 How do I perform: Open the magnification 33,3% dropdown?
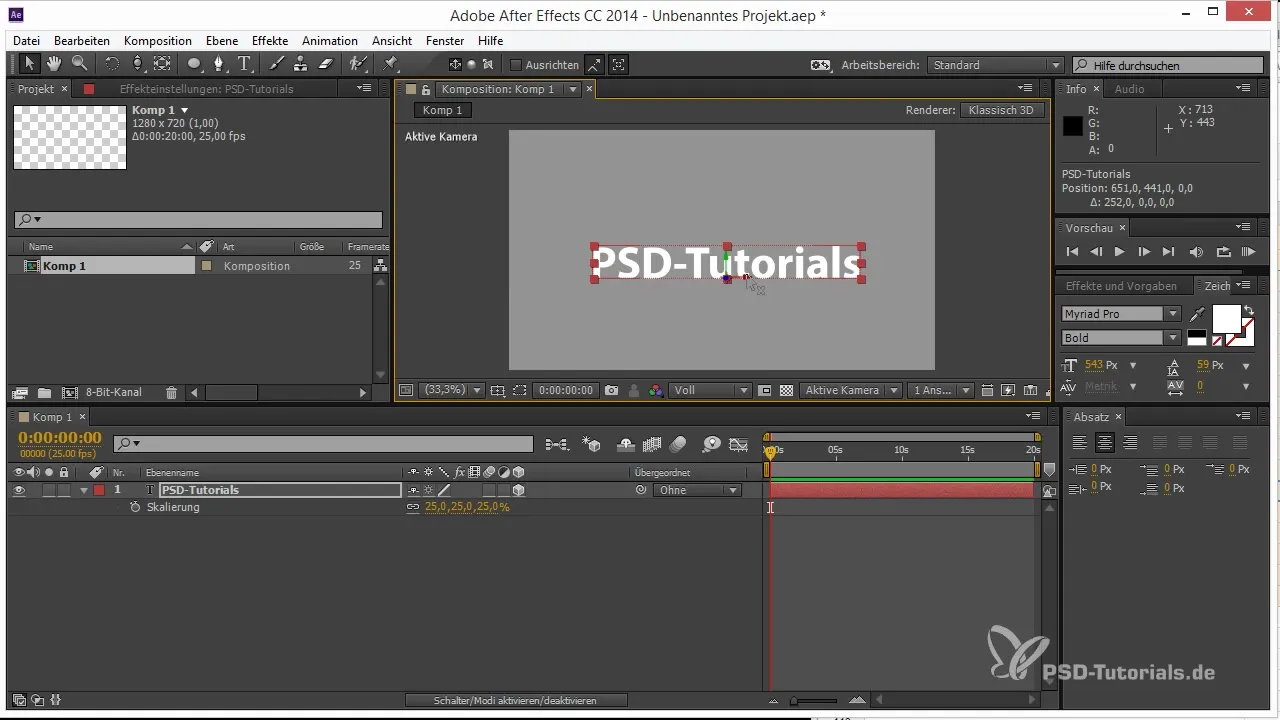point(452,390)
